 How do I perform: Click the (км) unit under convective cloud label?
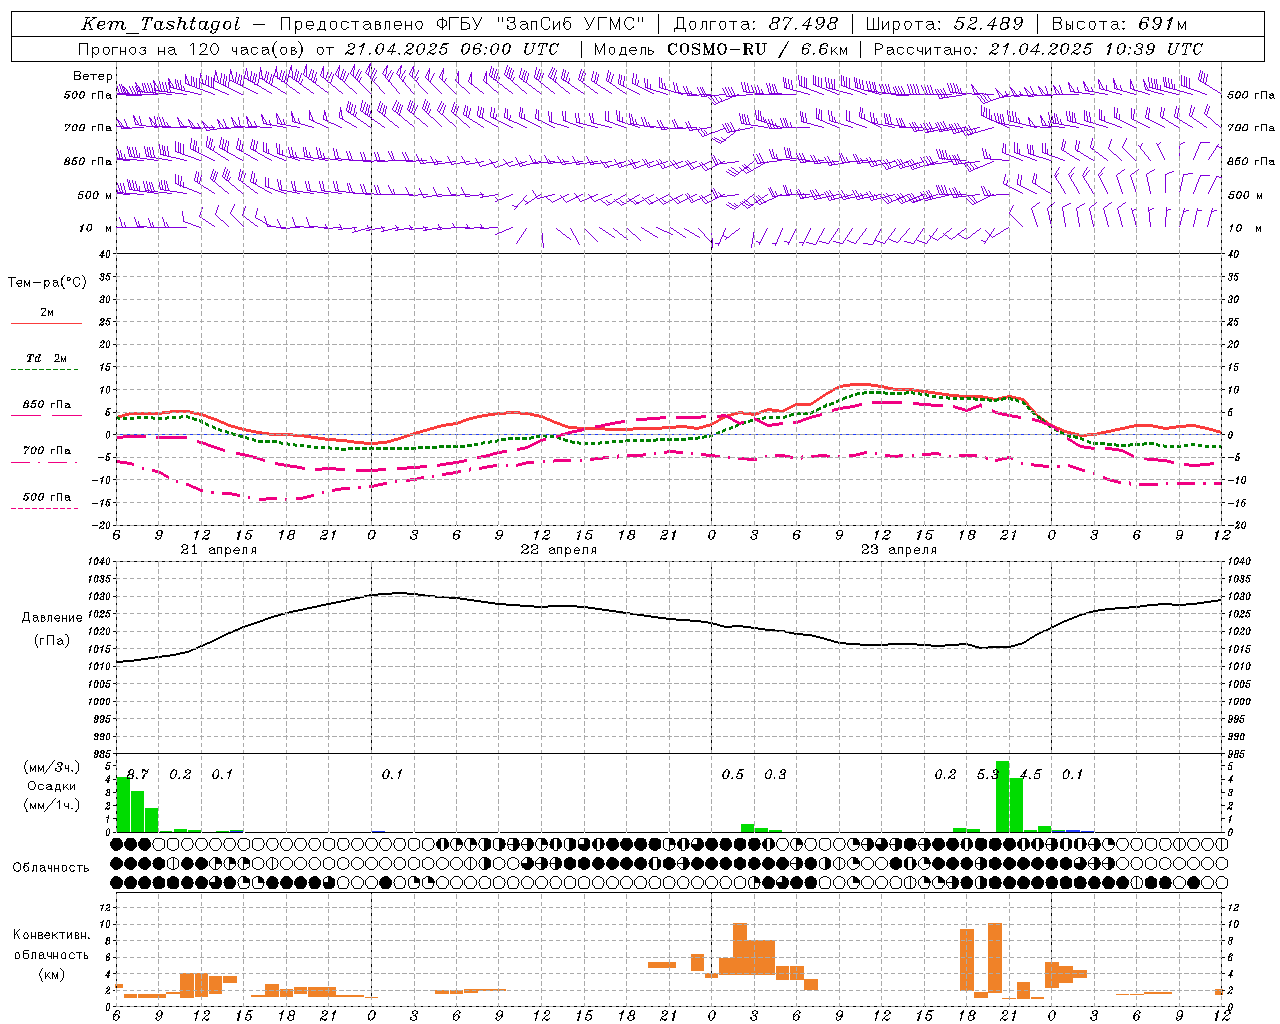(x=51, y=973)
